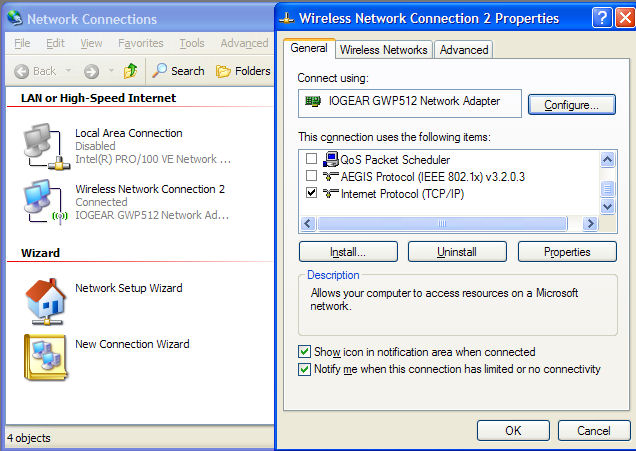The image size is (636, 451).
Task: Click the Properties dialog title bar icon
Action: (286, 19)
